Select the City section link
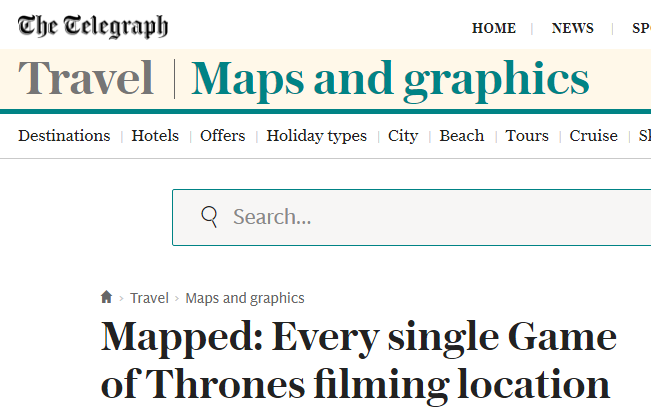 tap(403, 136)
